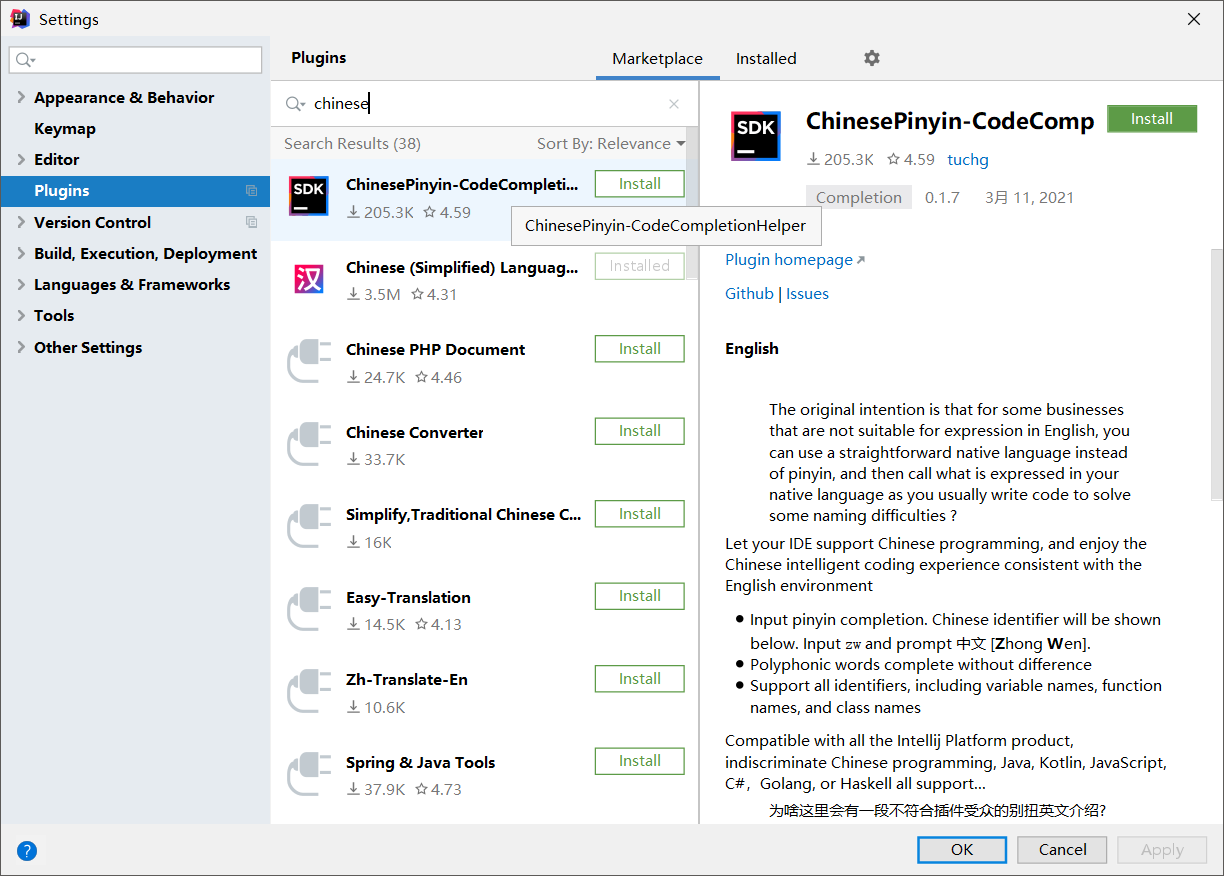
Task: Expand Build, Execution, Deployment section
Action: pyautogui.click(x=22, y=253)
